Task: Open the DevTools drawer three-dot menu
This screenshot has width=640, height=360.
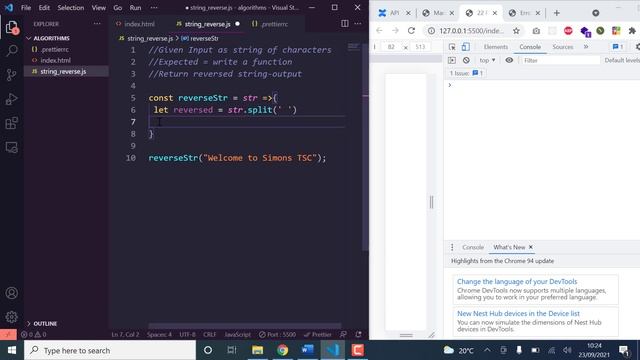Action: pyautogui.click(x=452, y=247)
